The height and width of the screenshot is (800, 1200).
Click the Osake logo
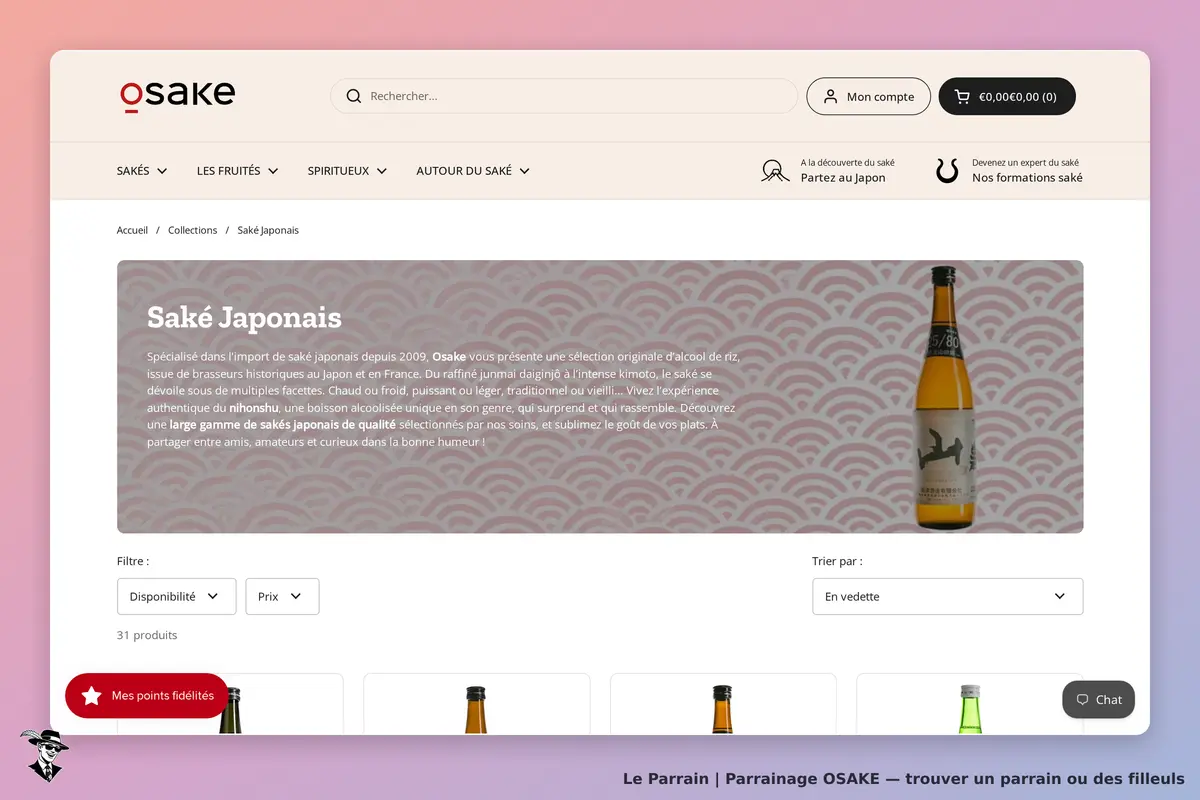click(x=177, y=95)
